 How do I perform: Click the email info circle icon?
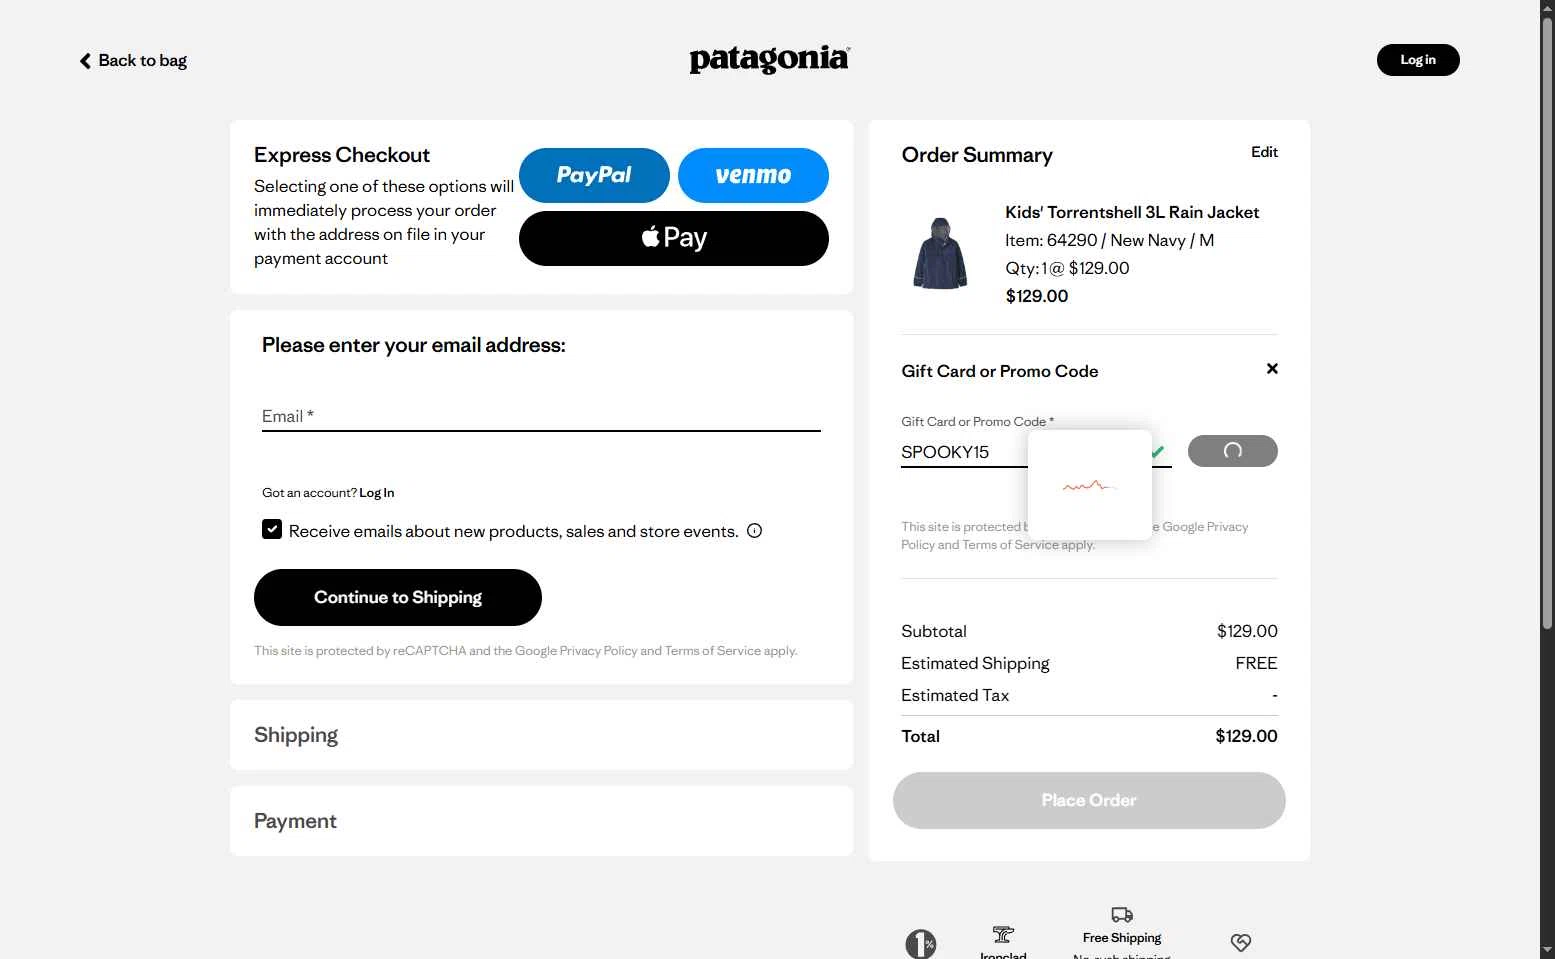(755, 531)
